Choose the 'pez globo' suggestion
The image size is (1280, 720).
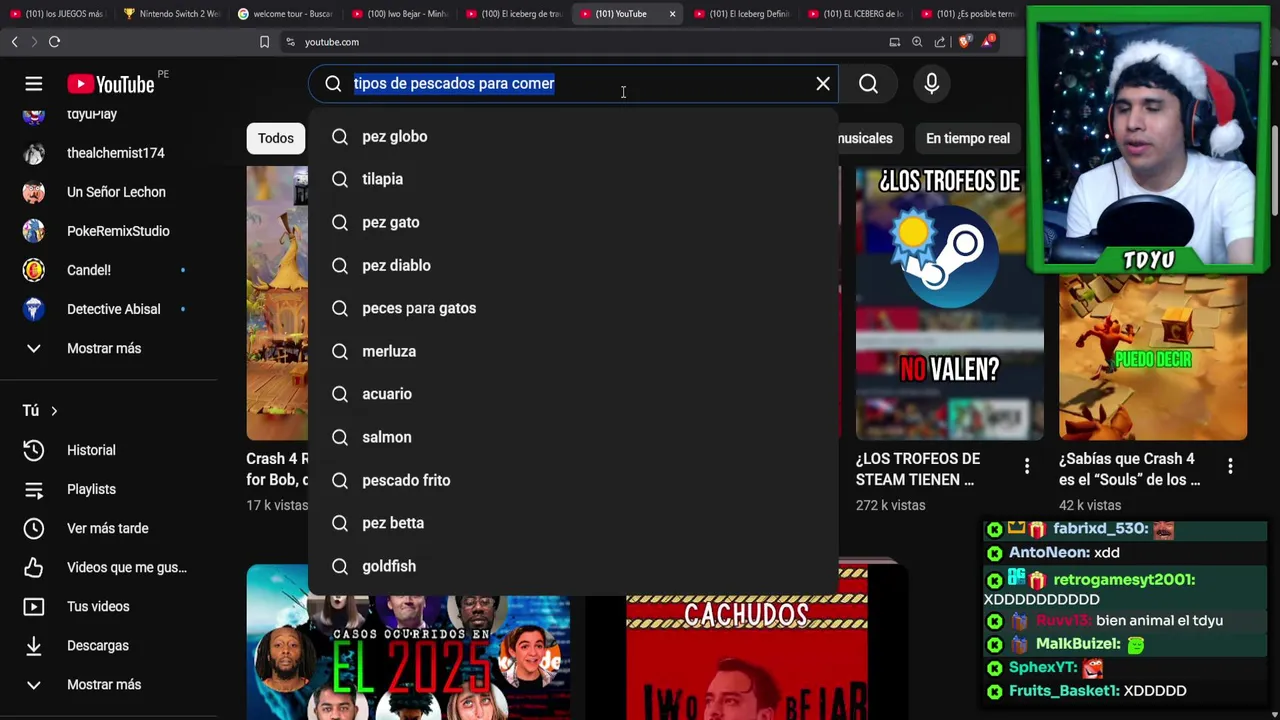click(573, 137)
